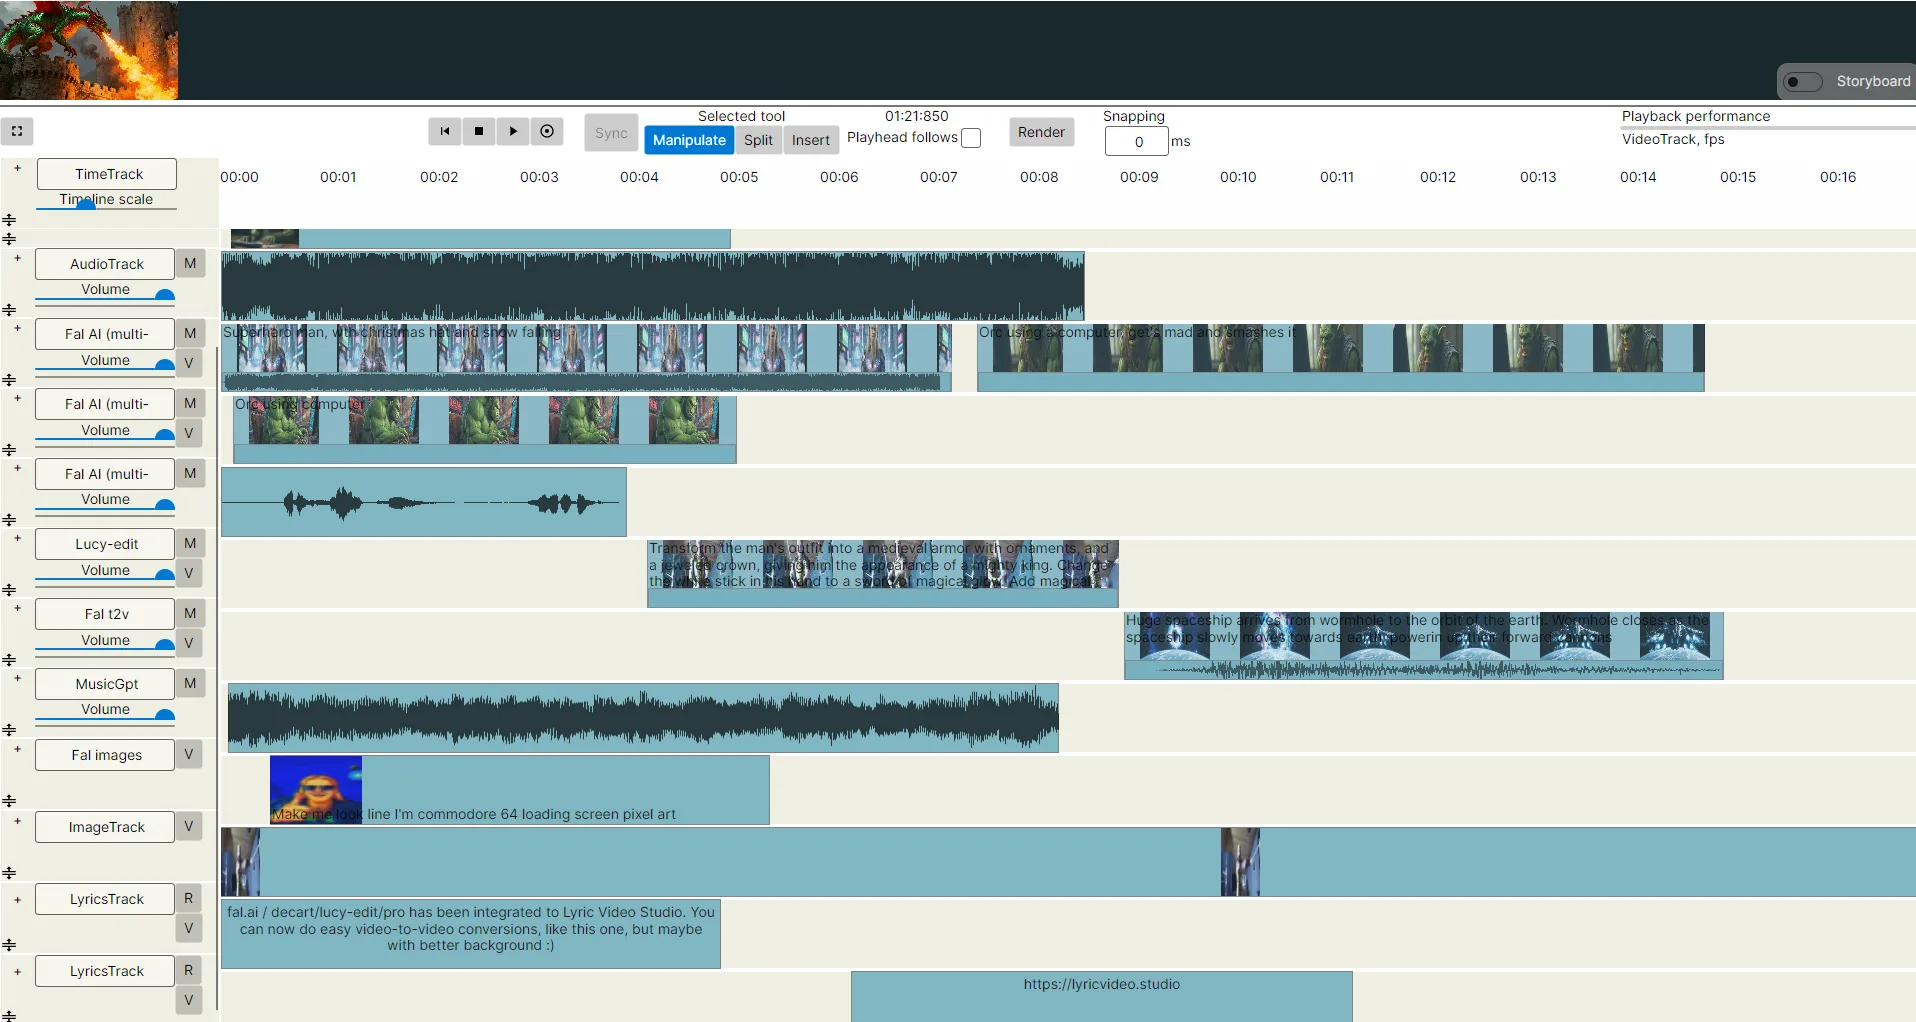1916x1022 pixels.
Task: Click the Timeline scale slider handle
Action: tap(86, 205)
